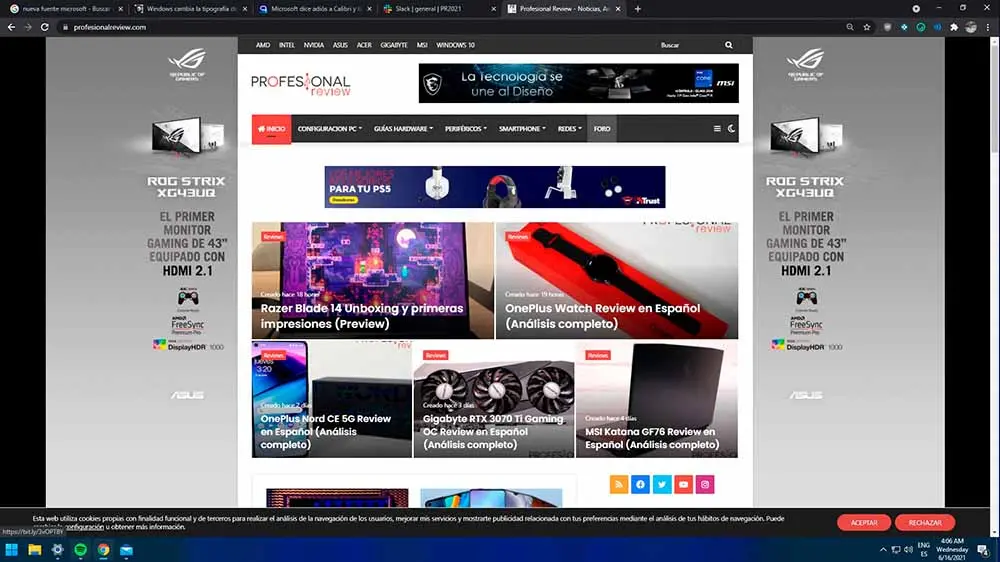Click the Chrome taskbar icon
1000x562 pixels.
click(103, 549)
